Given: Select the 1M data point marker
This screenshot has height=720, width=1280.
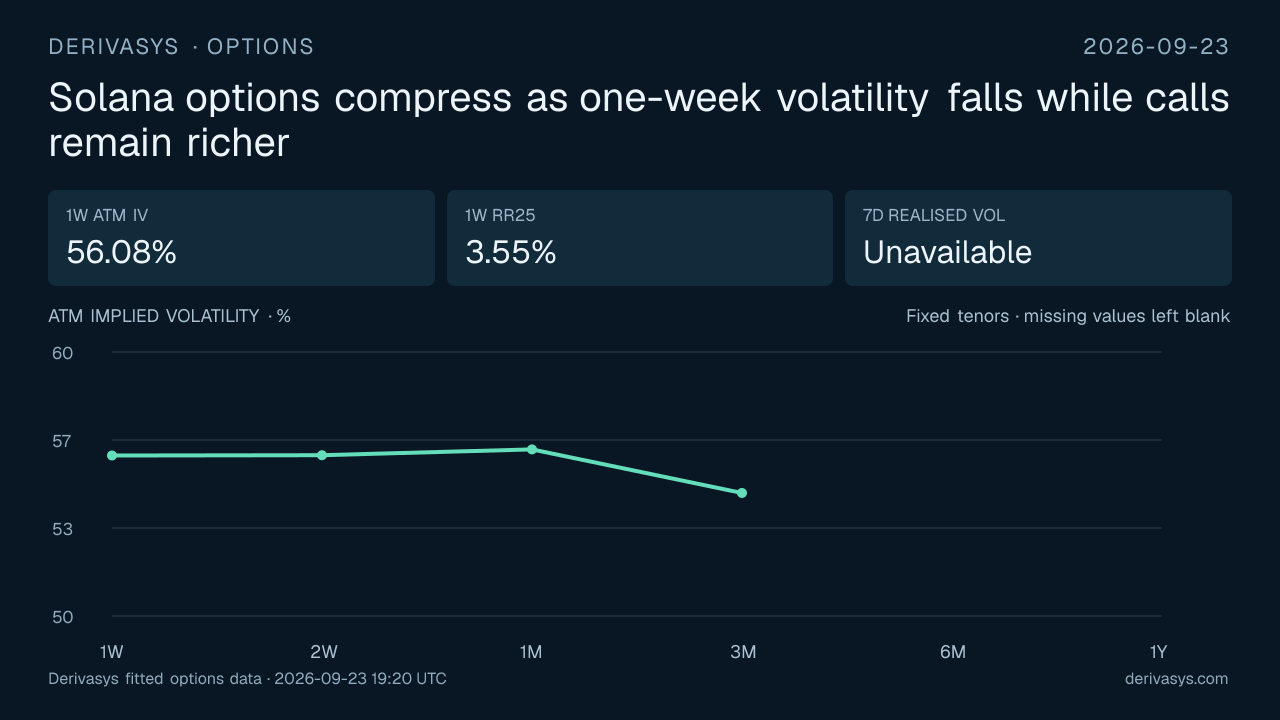Looking at the screenshot, I should pyautogui.click(x=532, y=449).
